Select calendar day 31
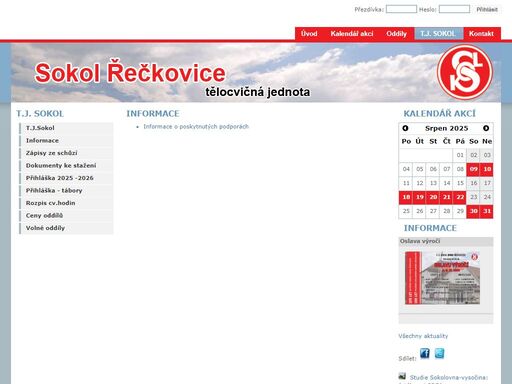512x384 pixels. (x=487, y=211)
